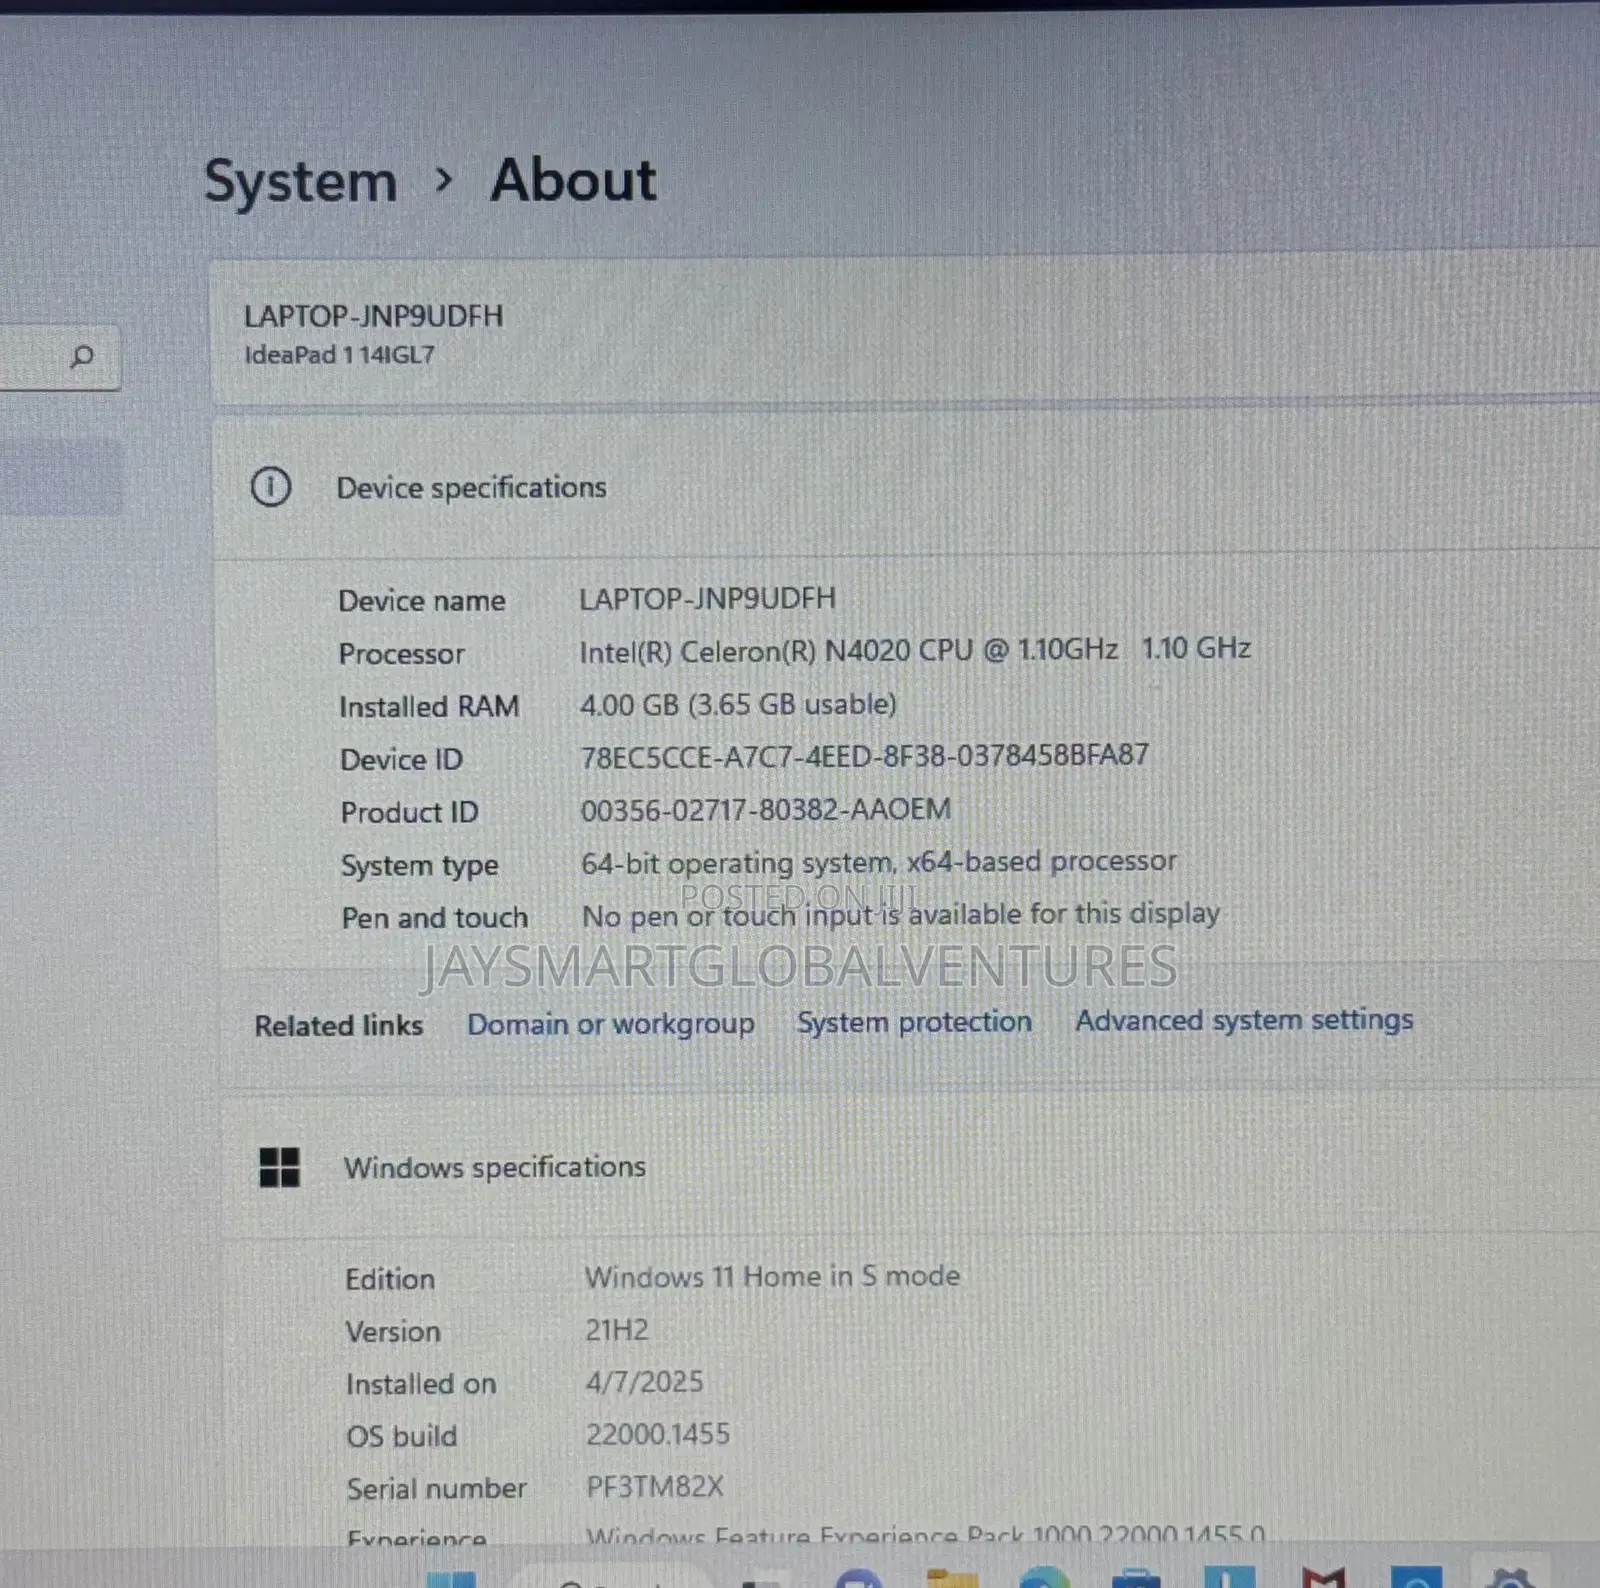
Task: Click the IdeaPad 1 14IGL7 model name
Action: pyautogui.click(x=339, y=355)
